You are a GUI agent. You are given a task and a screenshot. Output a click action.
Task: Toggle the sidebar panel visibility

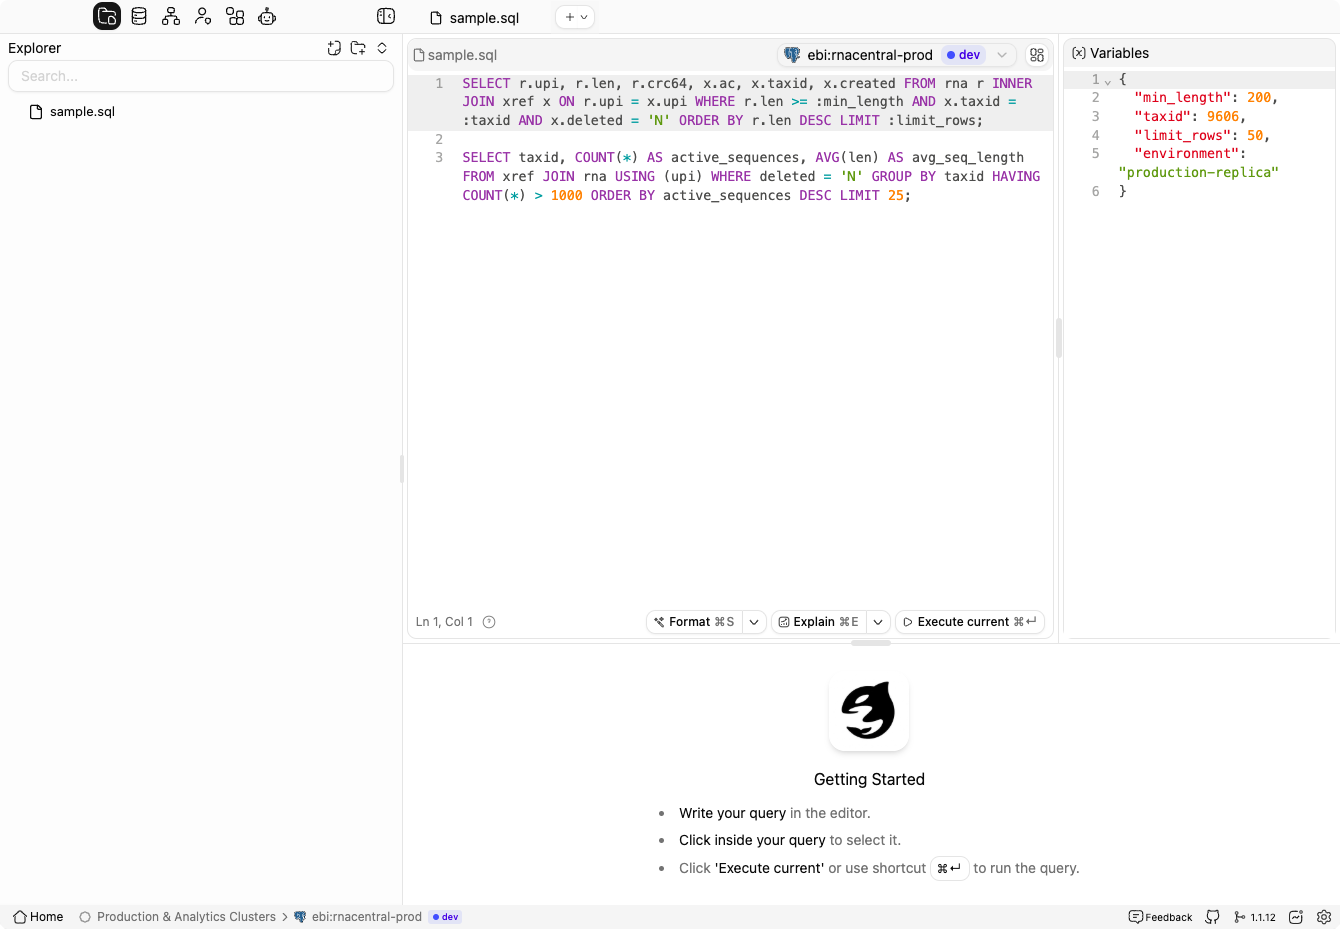(386, 16)
